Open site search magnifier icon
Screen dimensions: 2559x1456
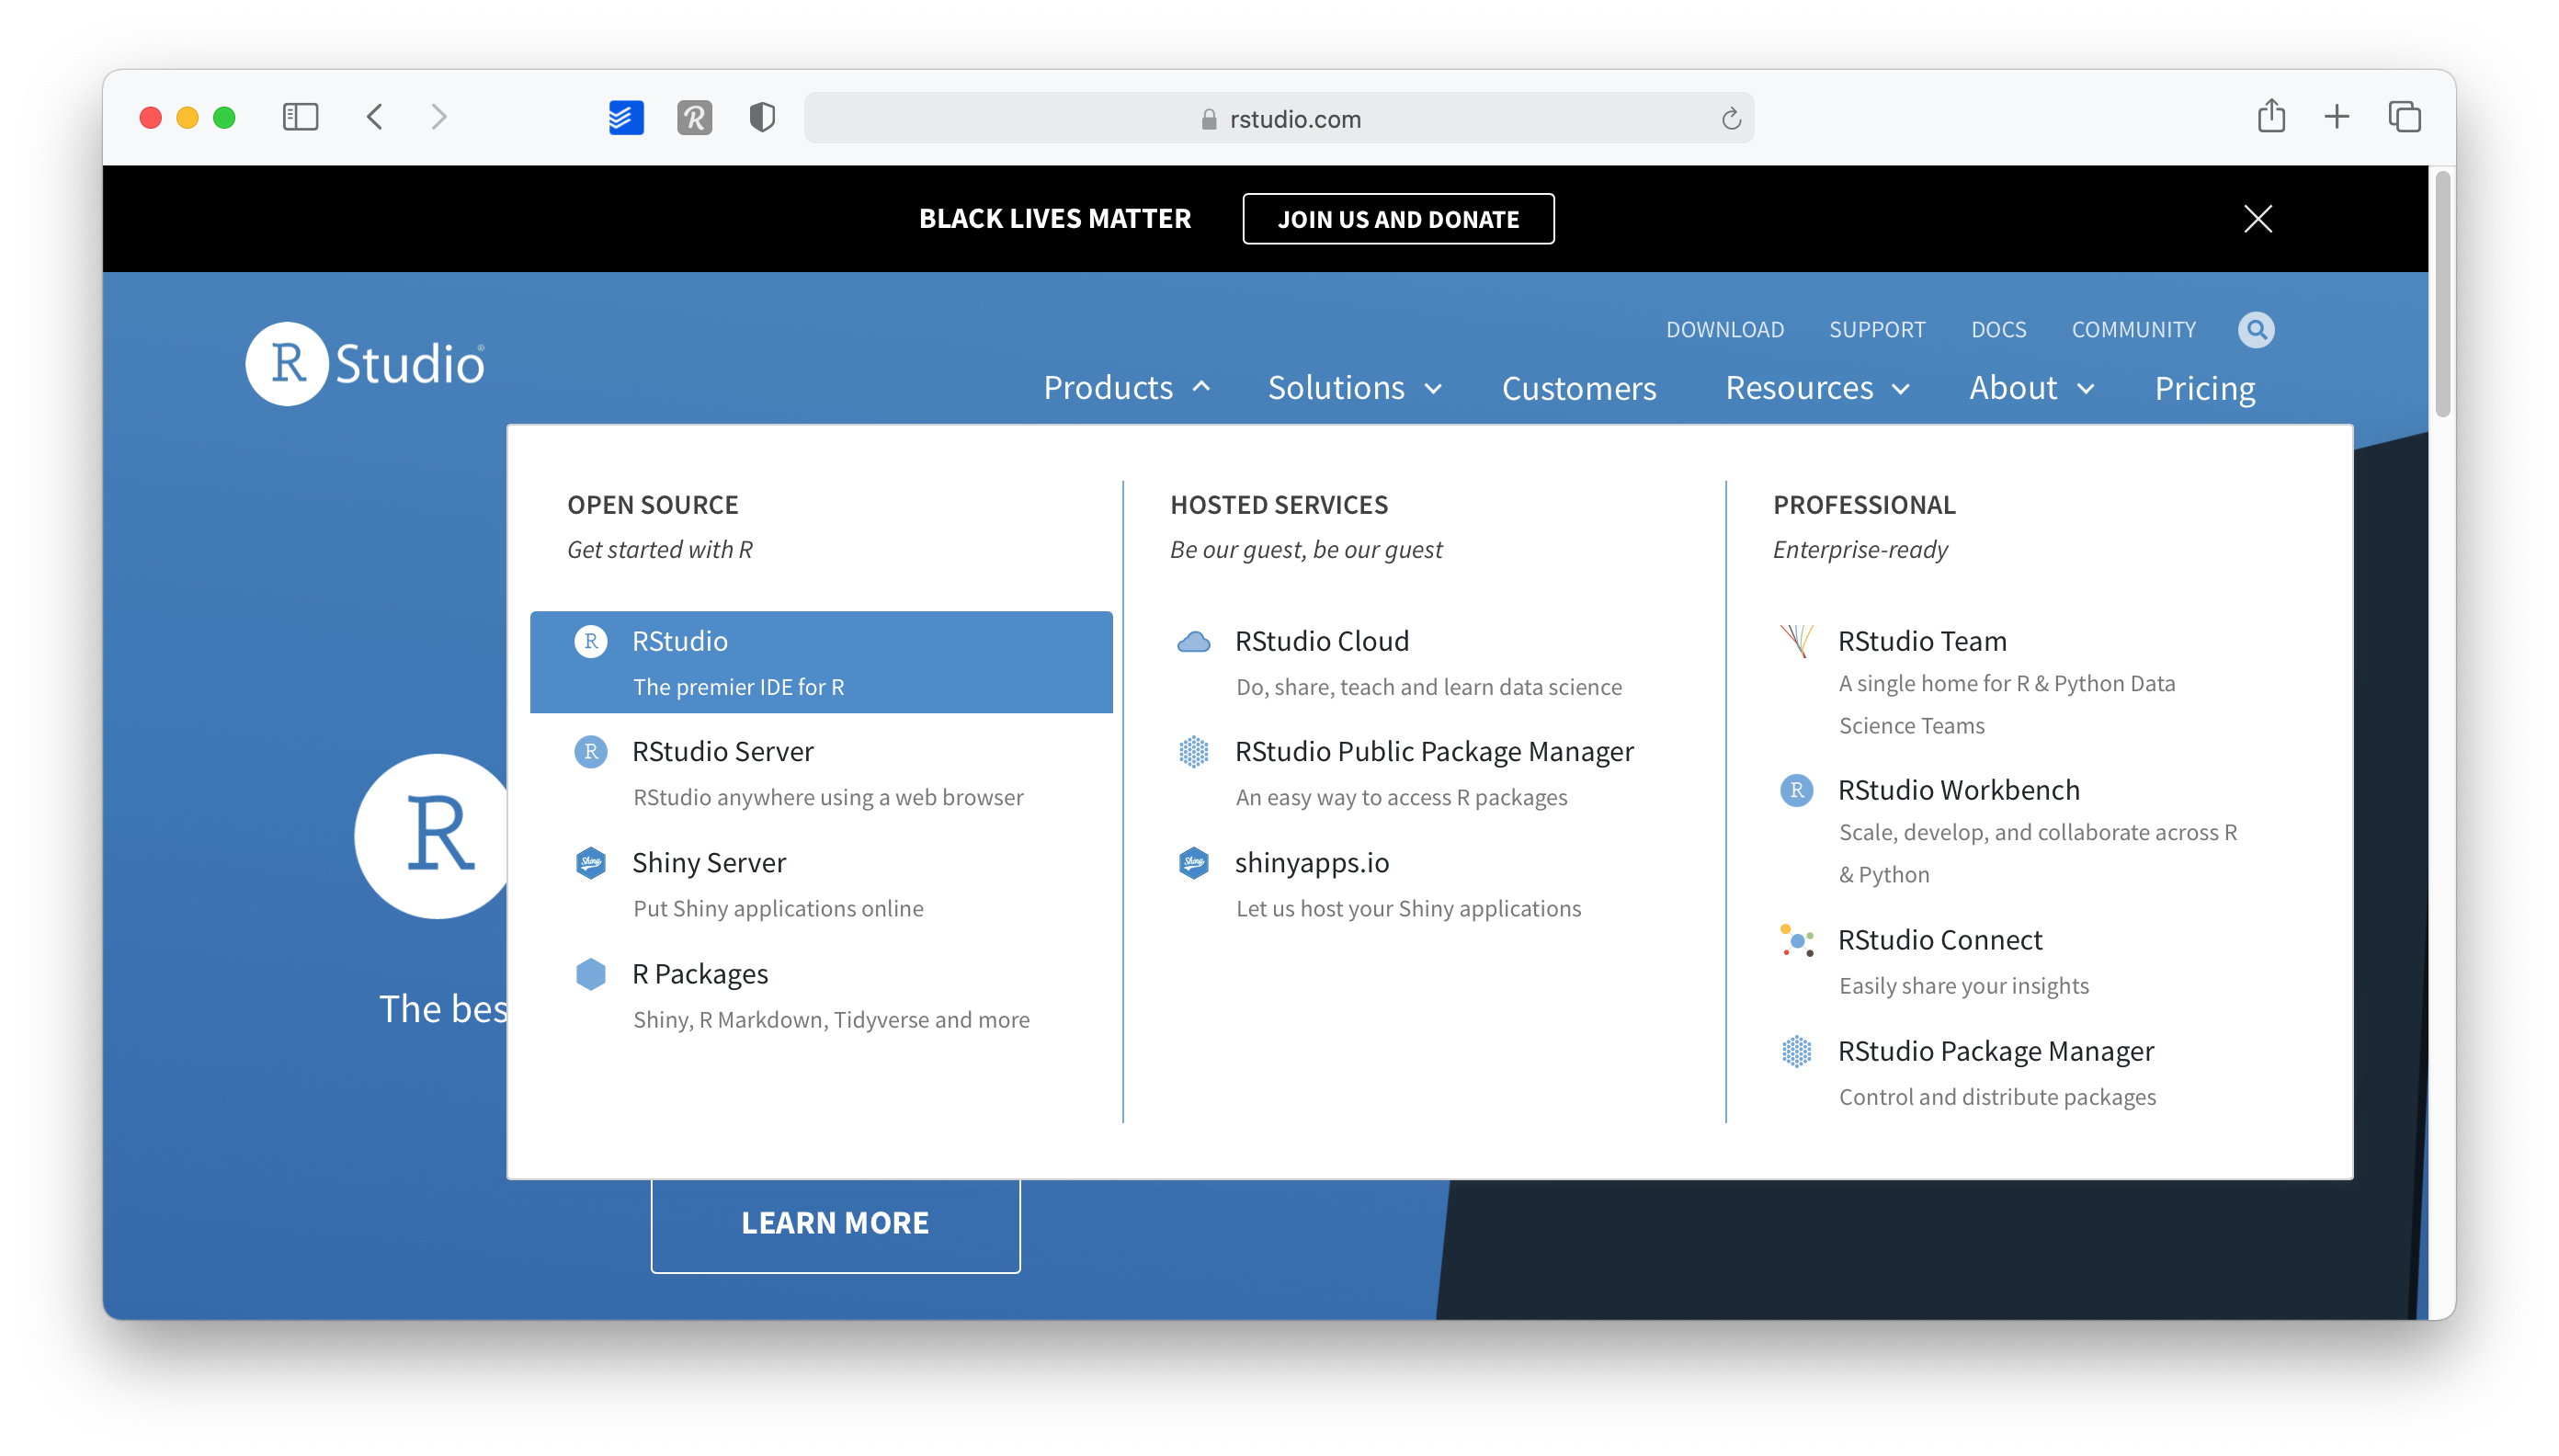pyautogui.click(x=2255, y=329)
